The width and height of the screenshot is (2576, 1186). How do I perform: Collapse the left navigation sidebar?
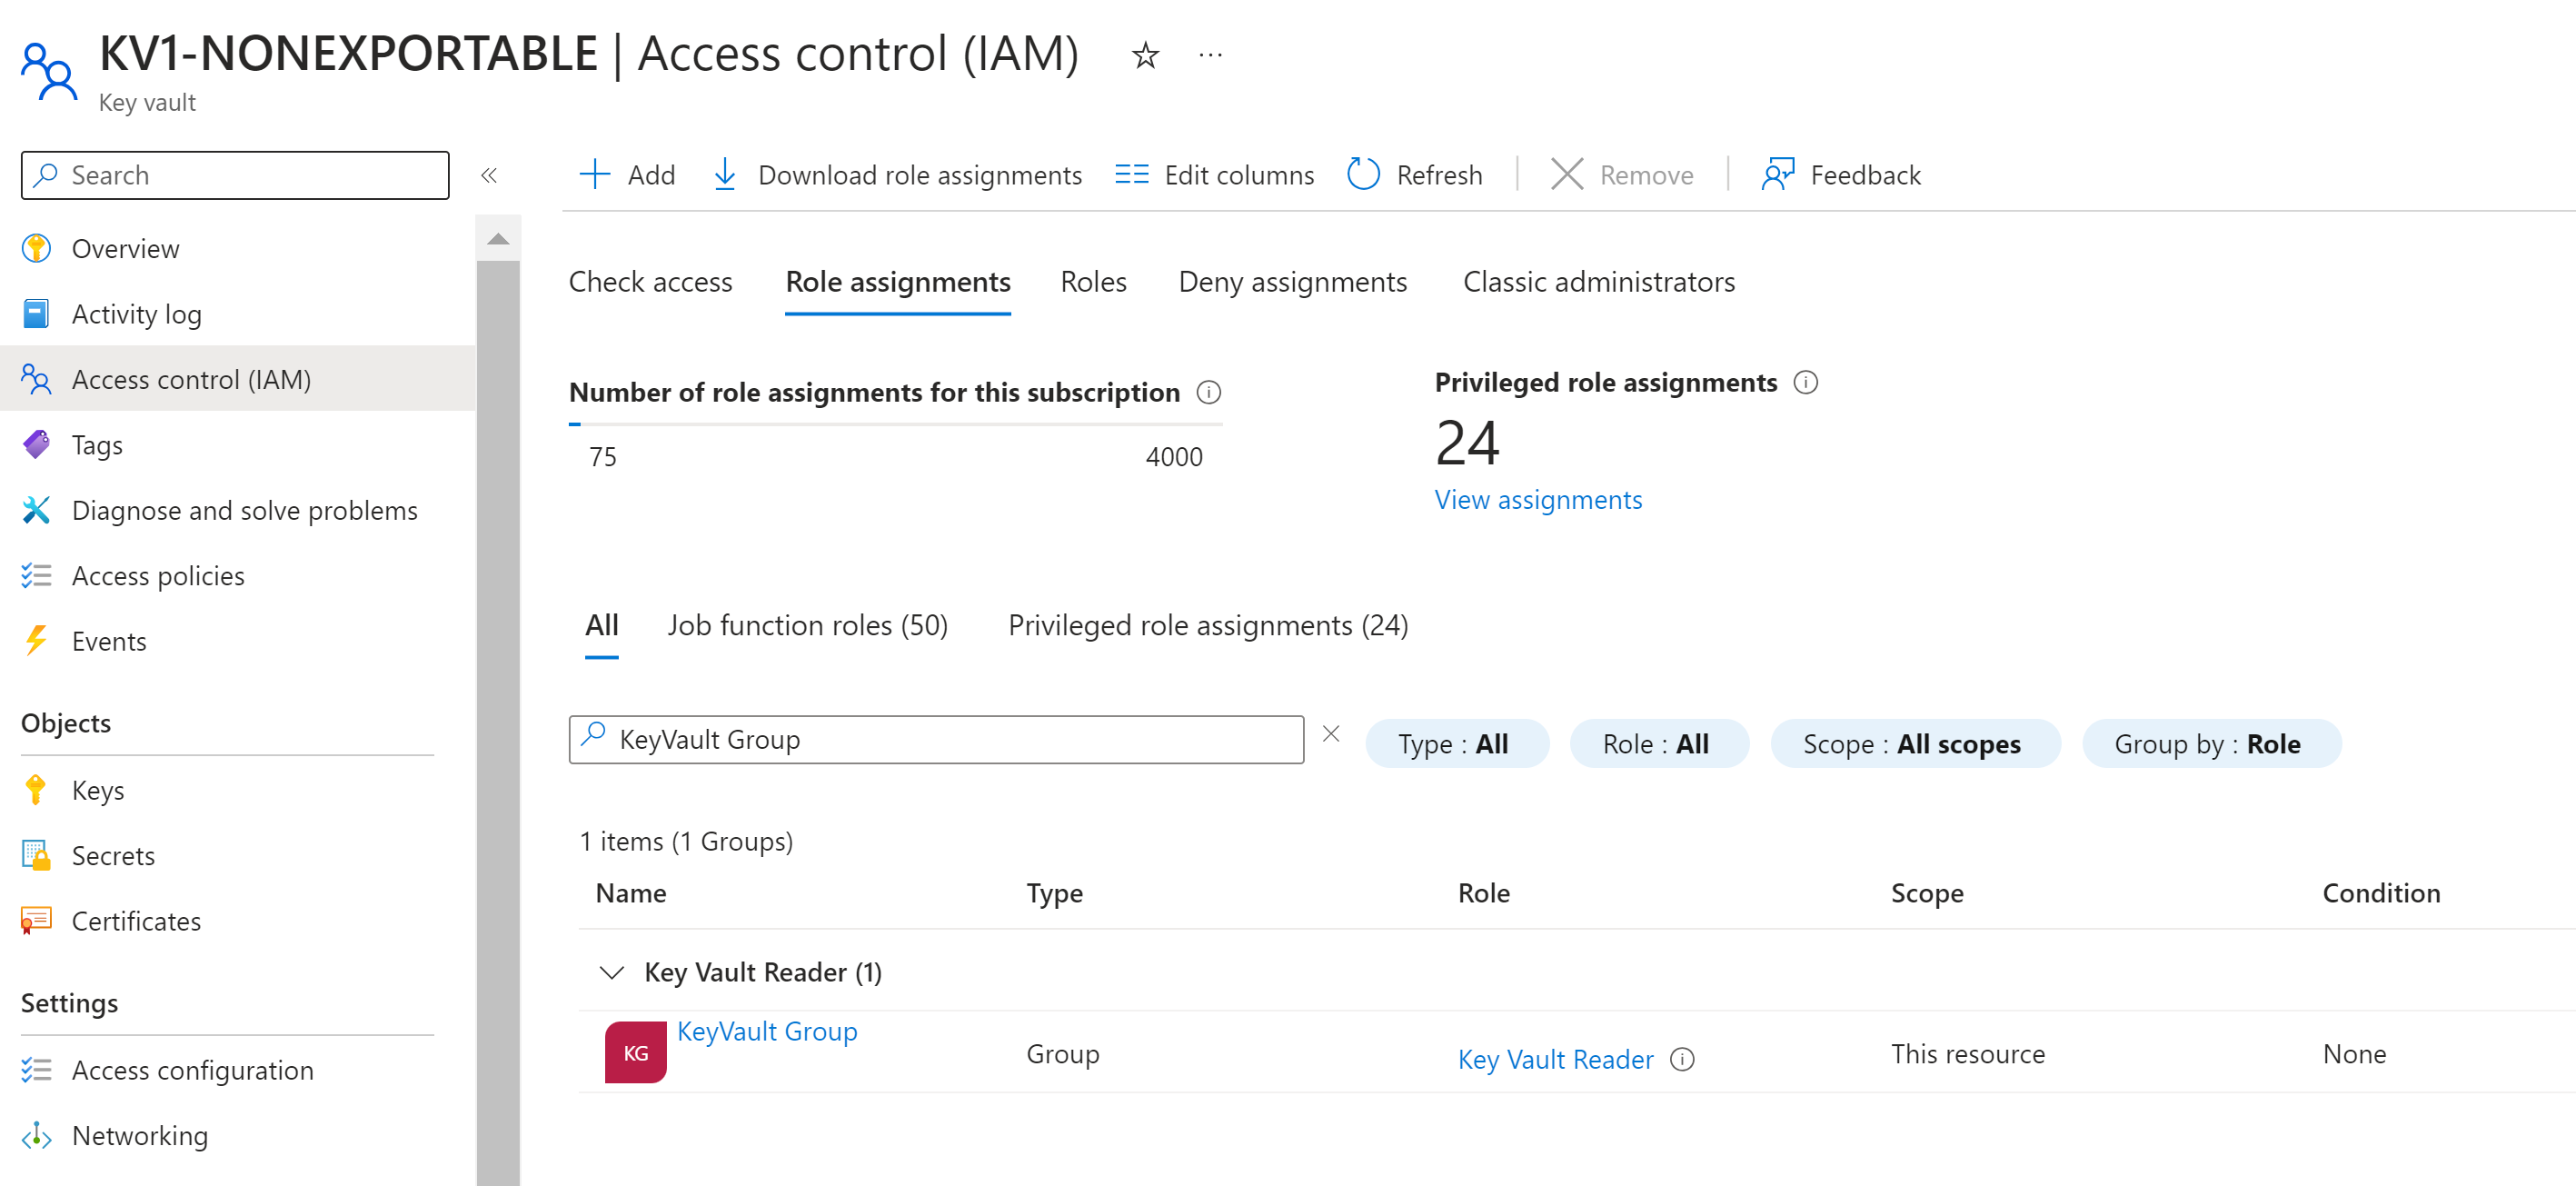pos(490,175)
